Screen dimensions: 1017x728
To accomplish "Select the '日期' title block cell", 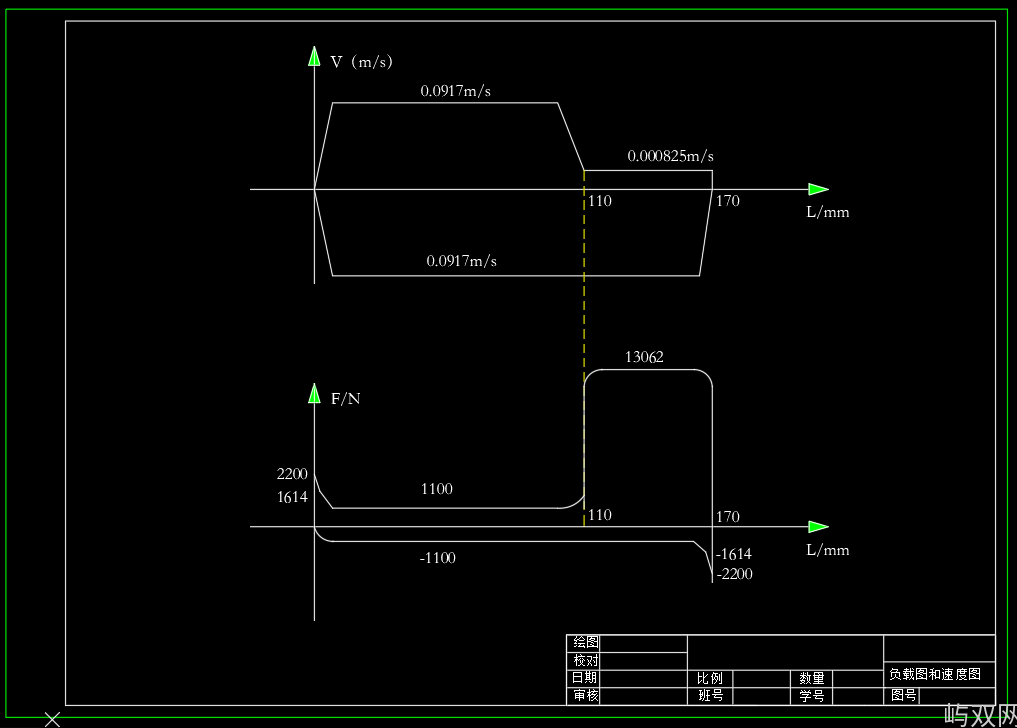I will pyautogui.click(x=584, y=677).
